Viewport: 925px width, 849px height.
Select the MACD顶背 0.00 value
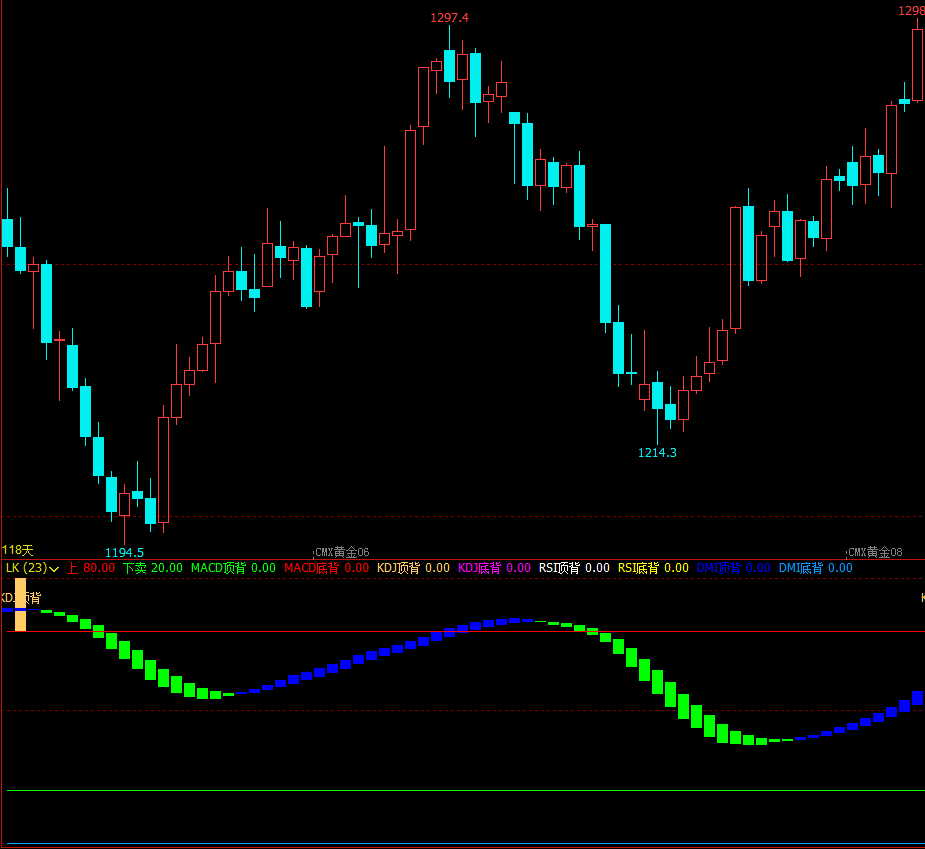click(x=233, y=568)
